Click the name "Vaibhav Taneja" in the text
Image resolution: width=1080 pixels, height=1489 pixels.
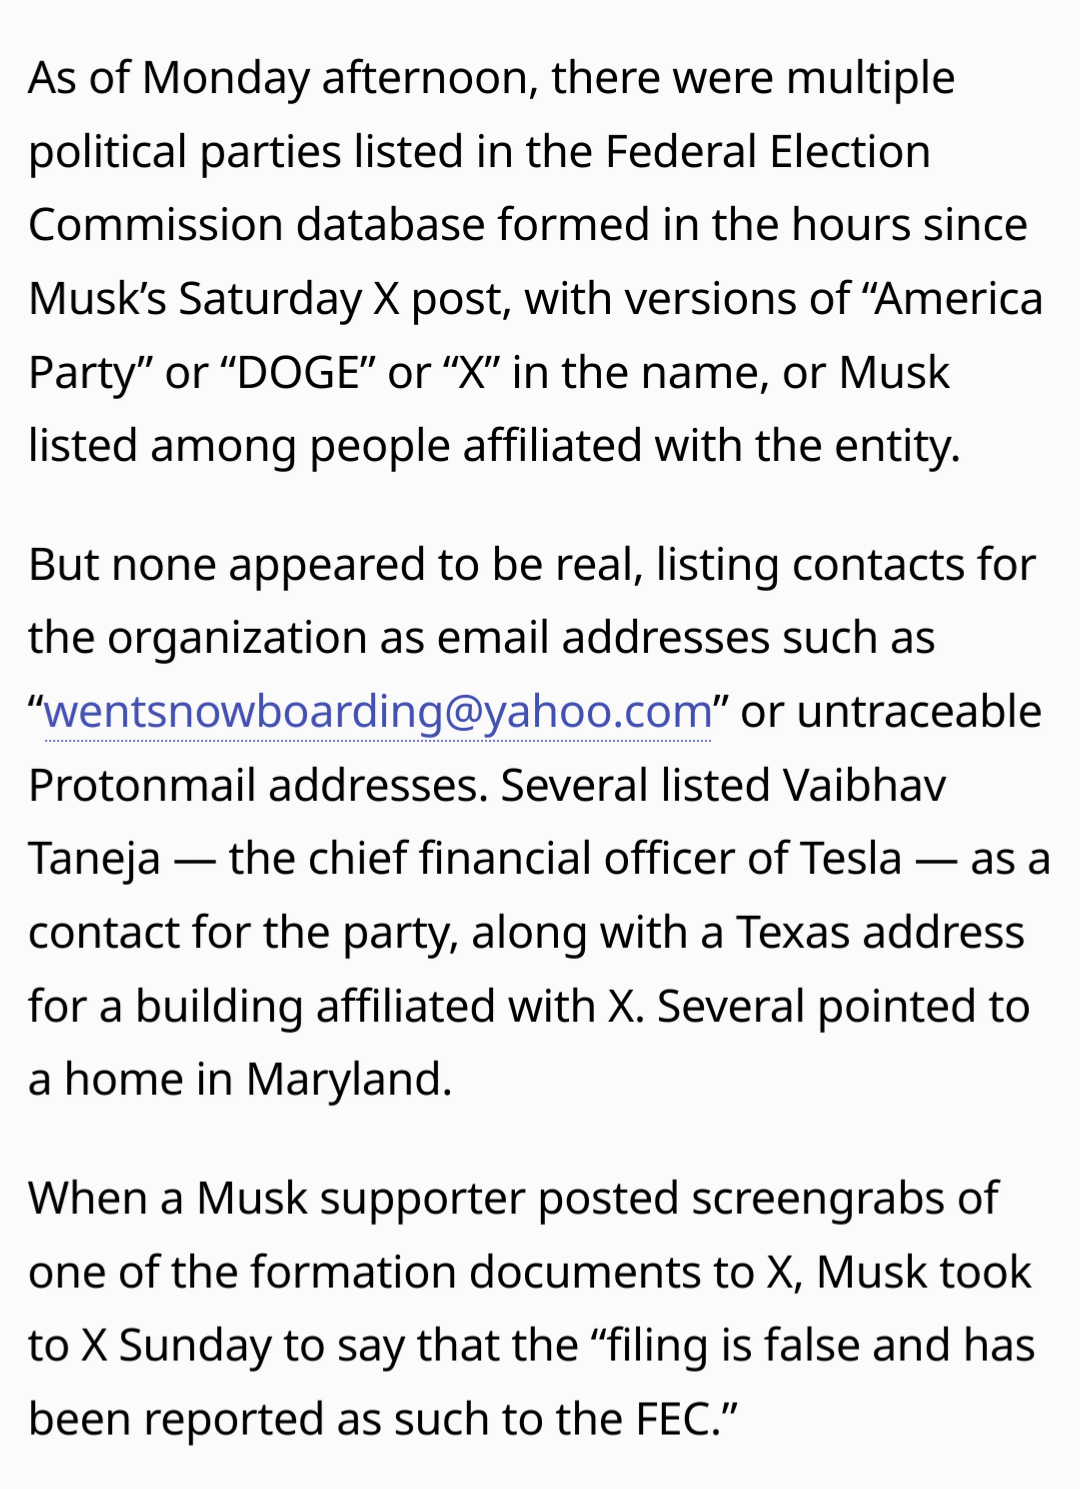coord(487,822)
